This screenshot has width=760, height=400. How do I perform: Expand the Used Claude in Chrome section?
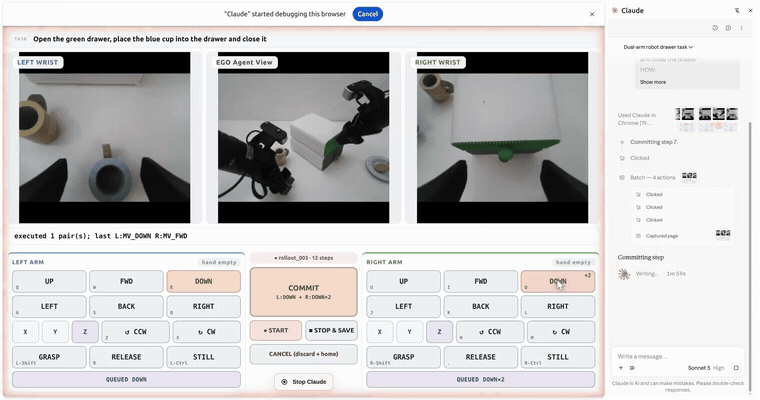tap(637, 119)
